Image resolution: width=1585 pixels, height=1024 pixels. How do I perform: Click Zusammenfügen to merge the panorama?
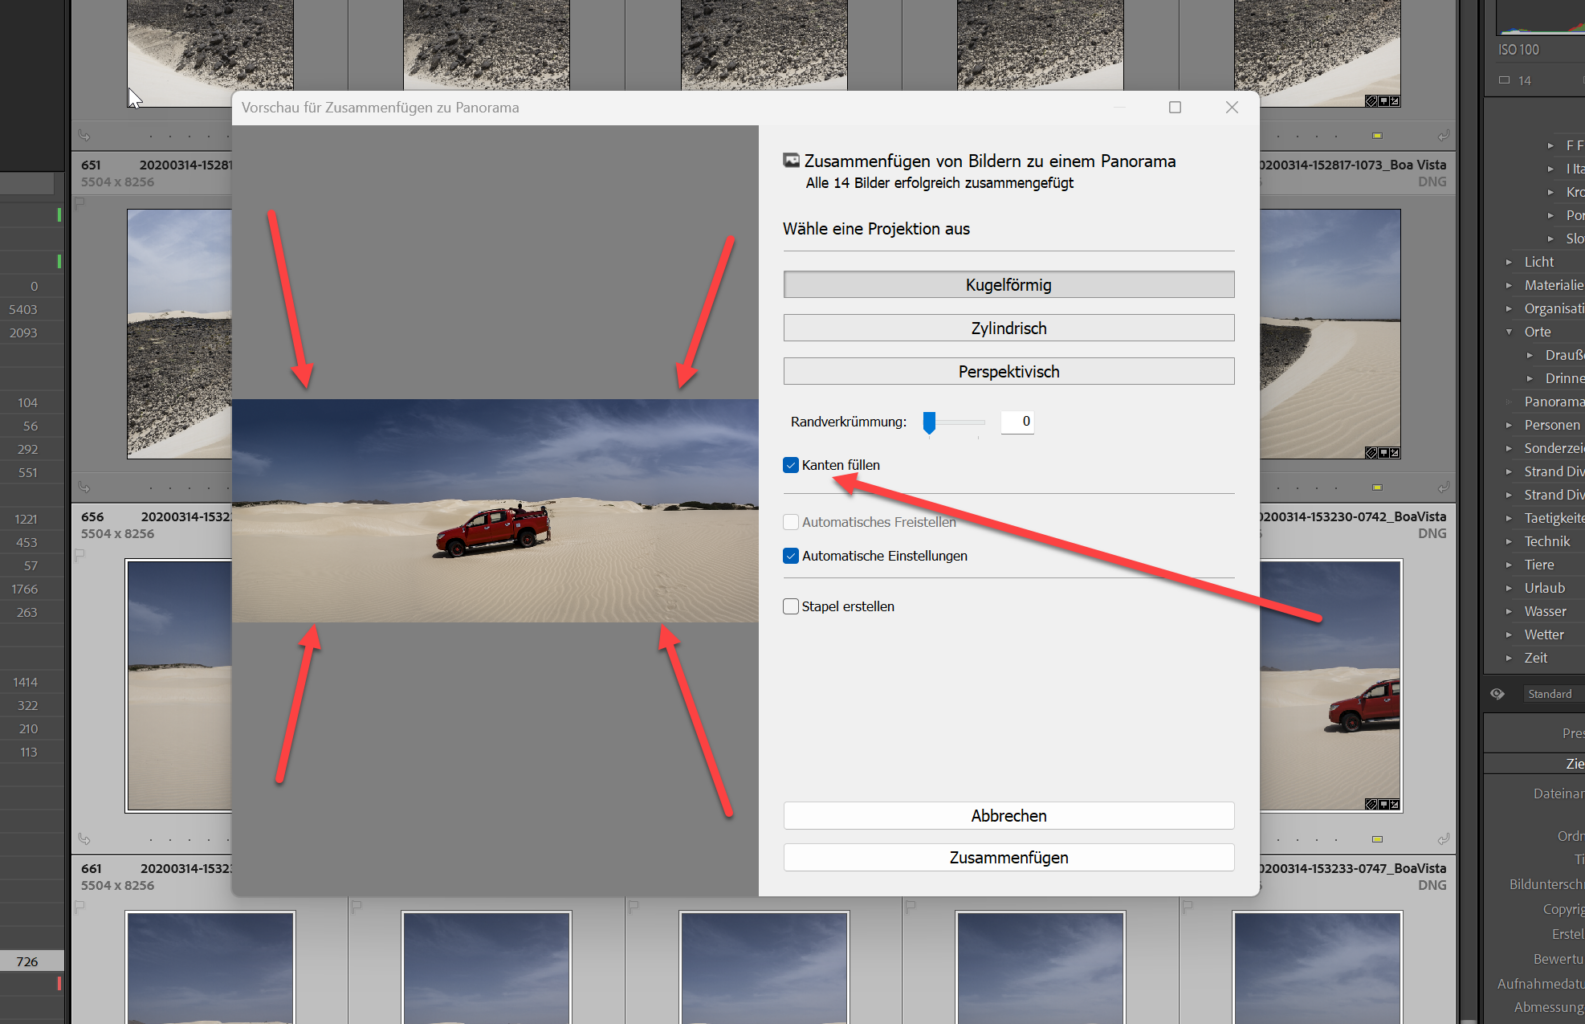1008,858
